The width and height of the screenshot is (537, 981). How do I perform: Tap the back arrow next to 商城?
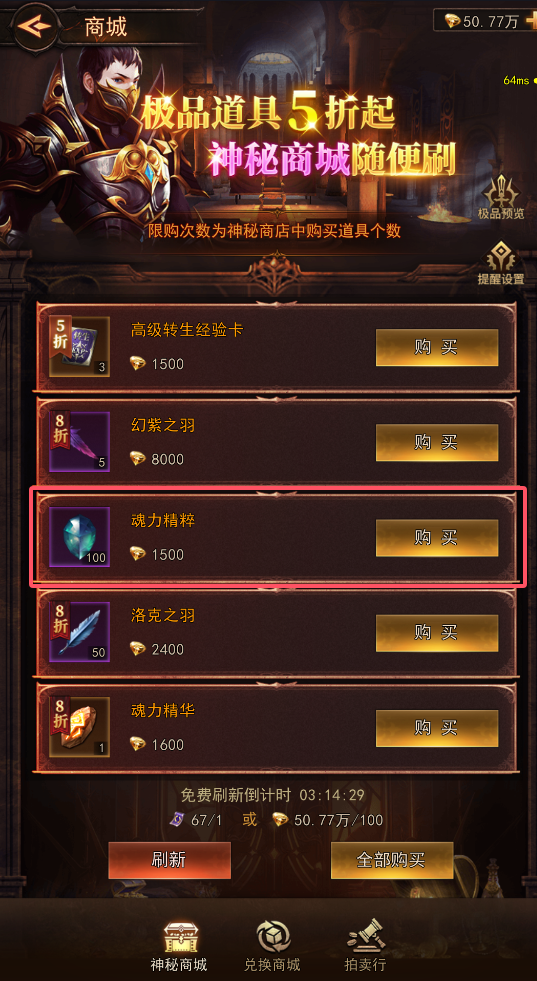(x=34, y=26)
